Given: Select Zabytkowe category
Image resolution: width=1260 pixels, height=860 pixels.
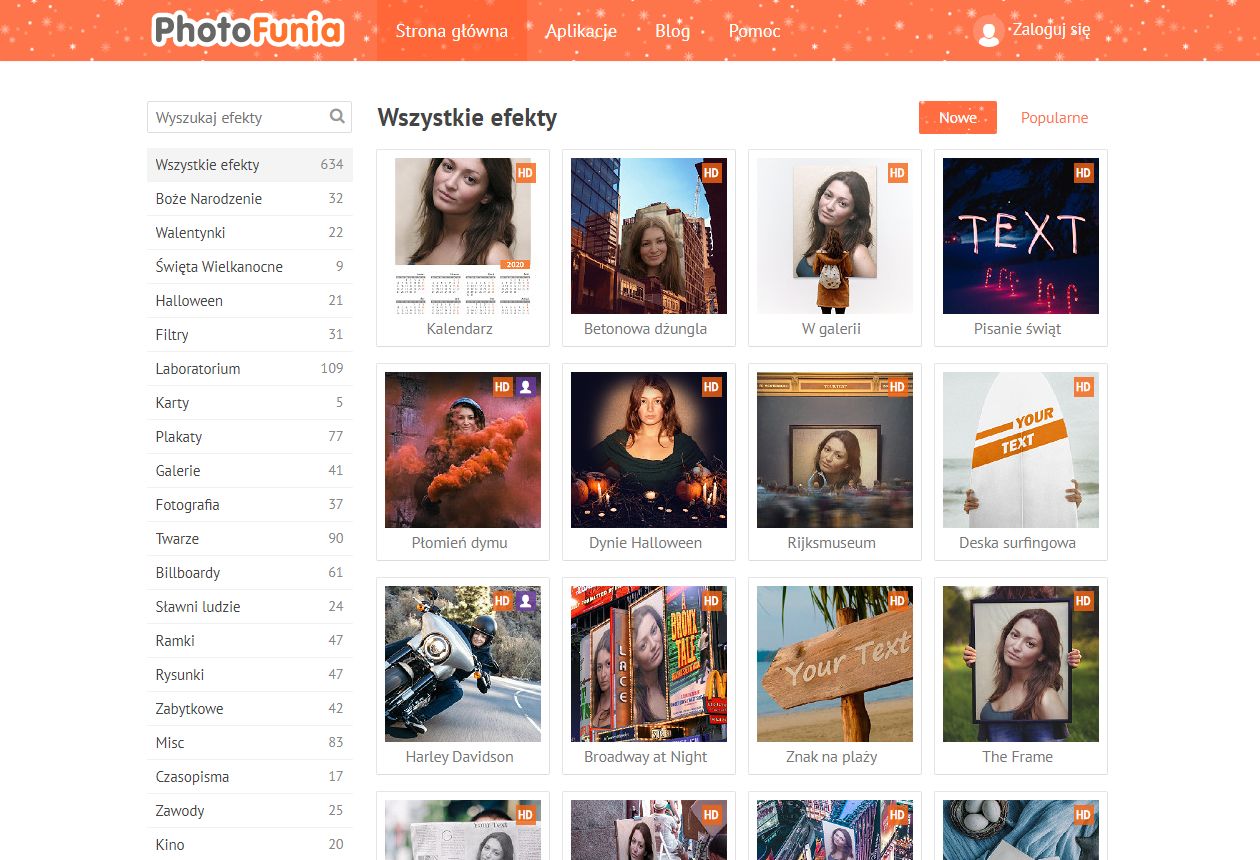Looking at the screenshot, I should [x=249, y=709].
